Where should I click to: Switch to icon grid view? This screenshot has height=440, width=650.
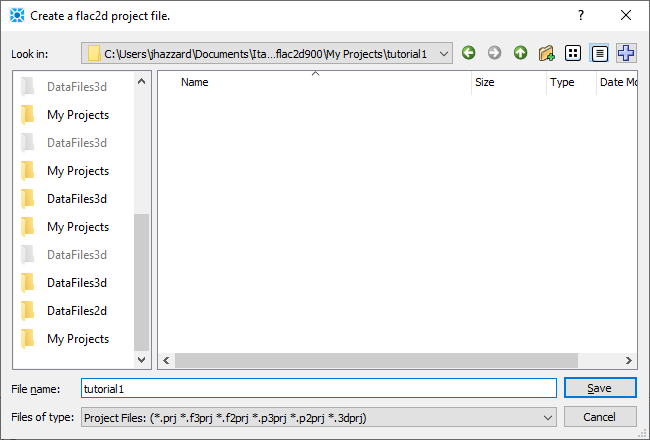tap(573, 53)
